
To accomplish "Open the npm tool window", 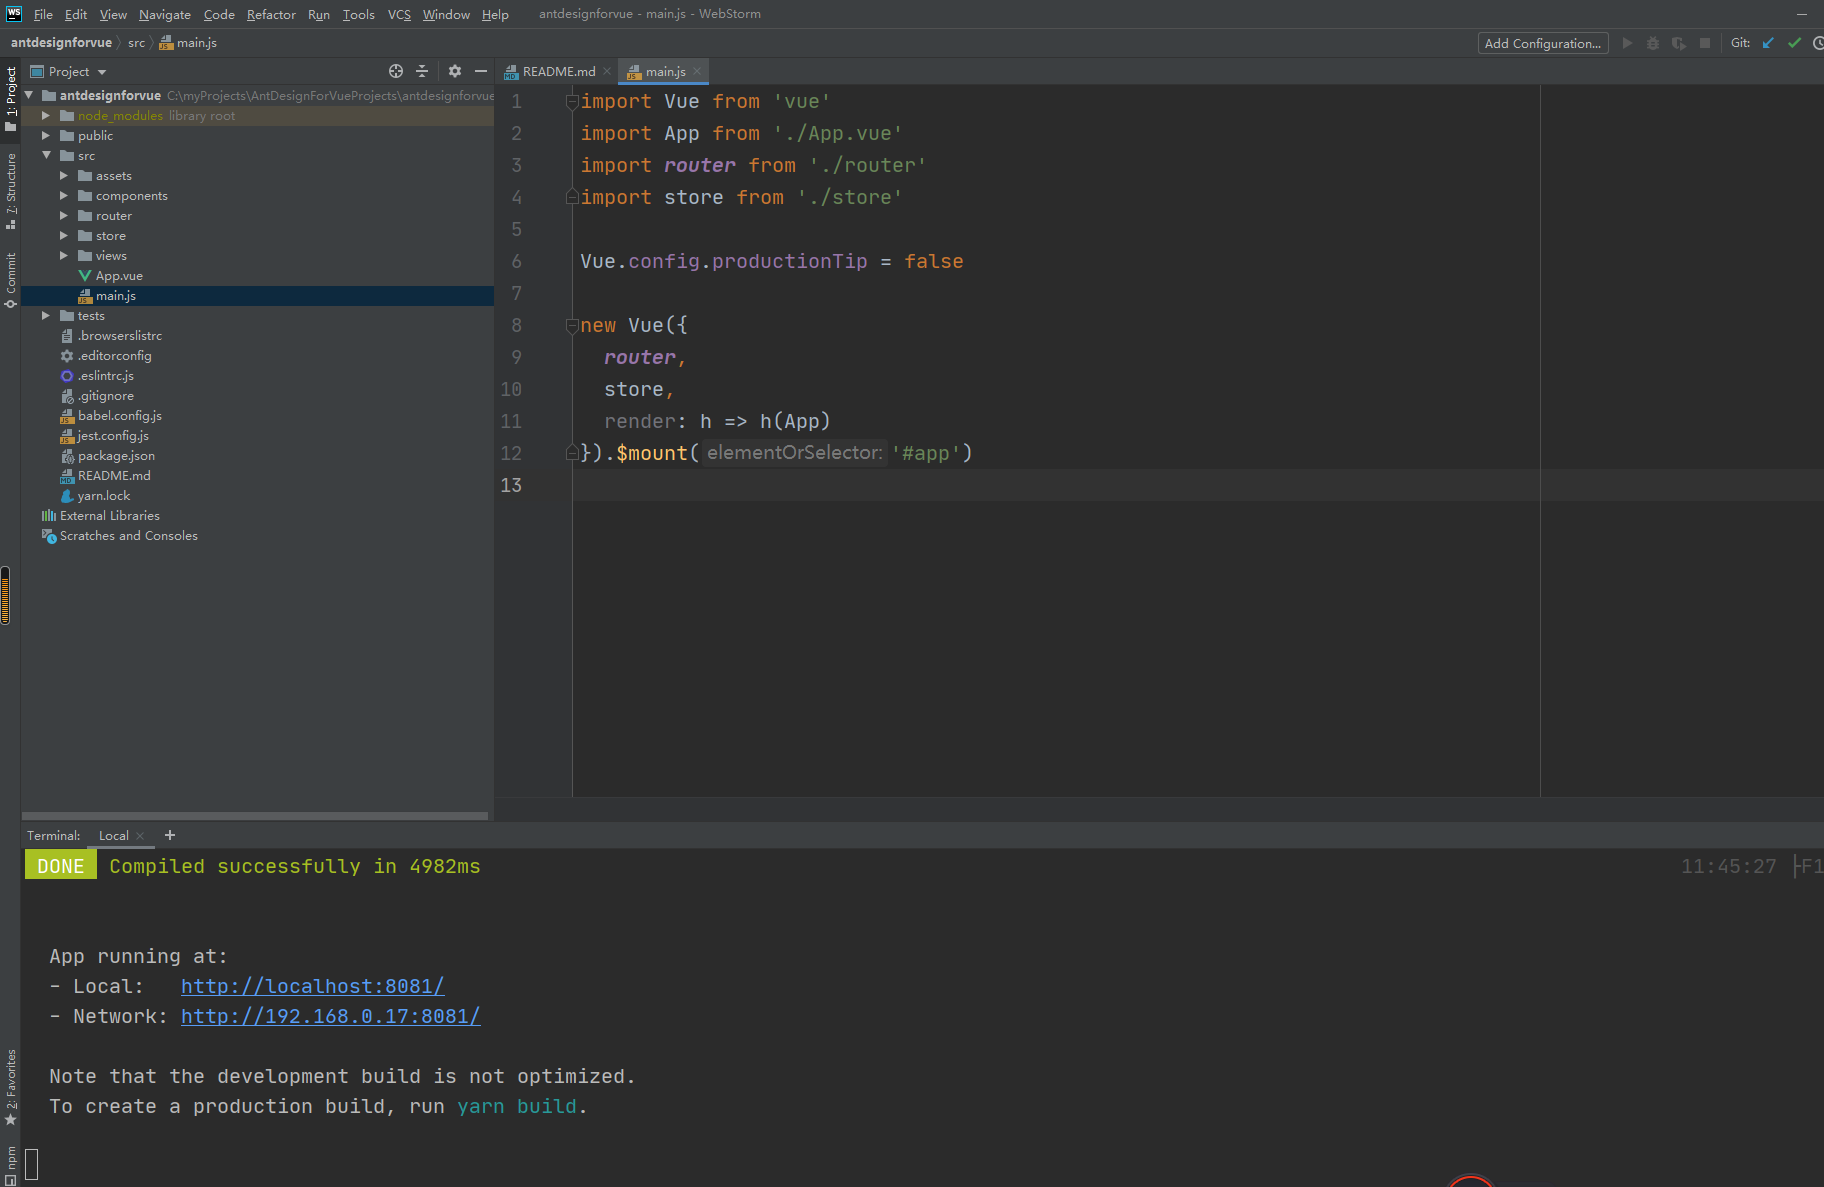I will click(x=11, y=1165).
